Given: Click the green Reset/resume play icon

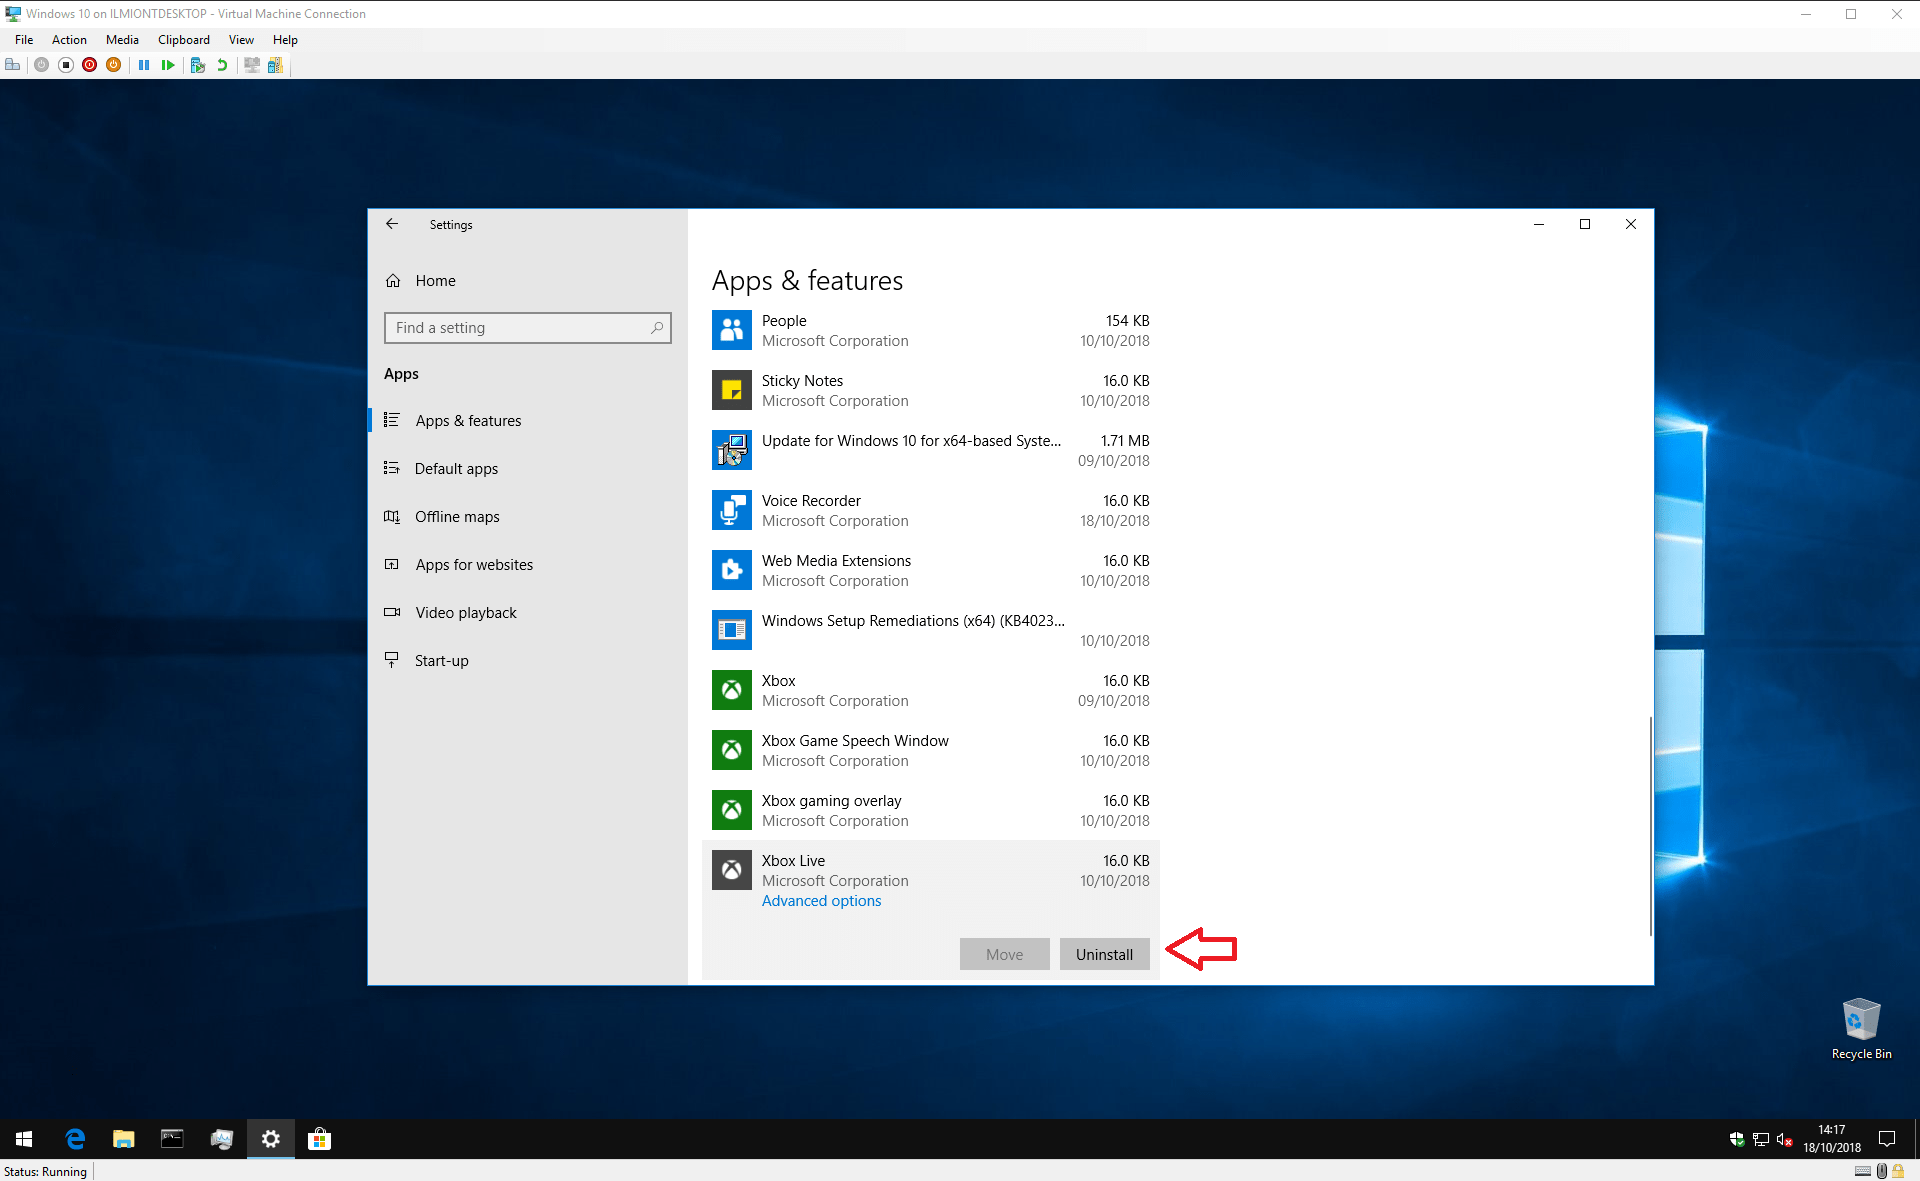Looking at the screenshot, I should point(168,65).
